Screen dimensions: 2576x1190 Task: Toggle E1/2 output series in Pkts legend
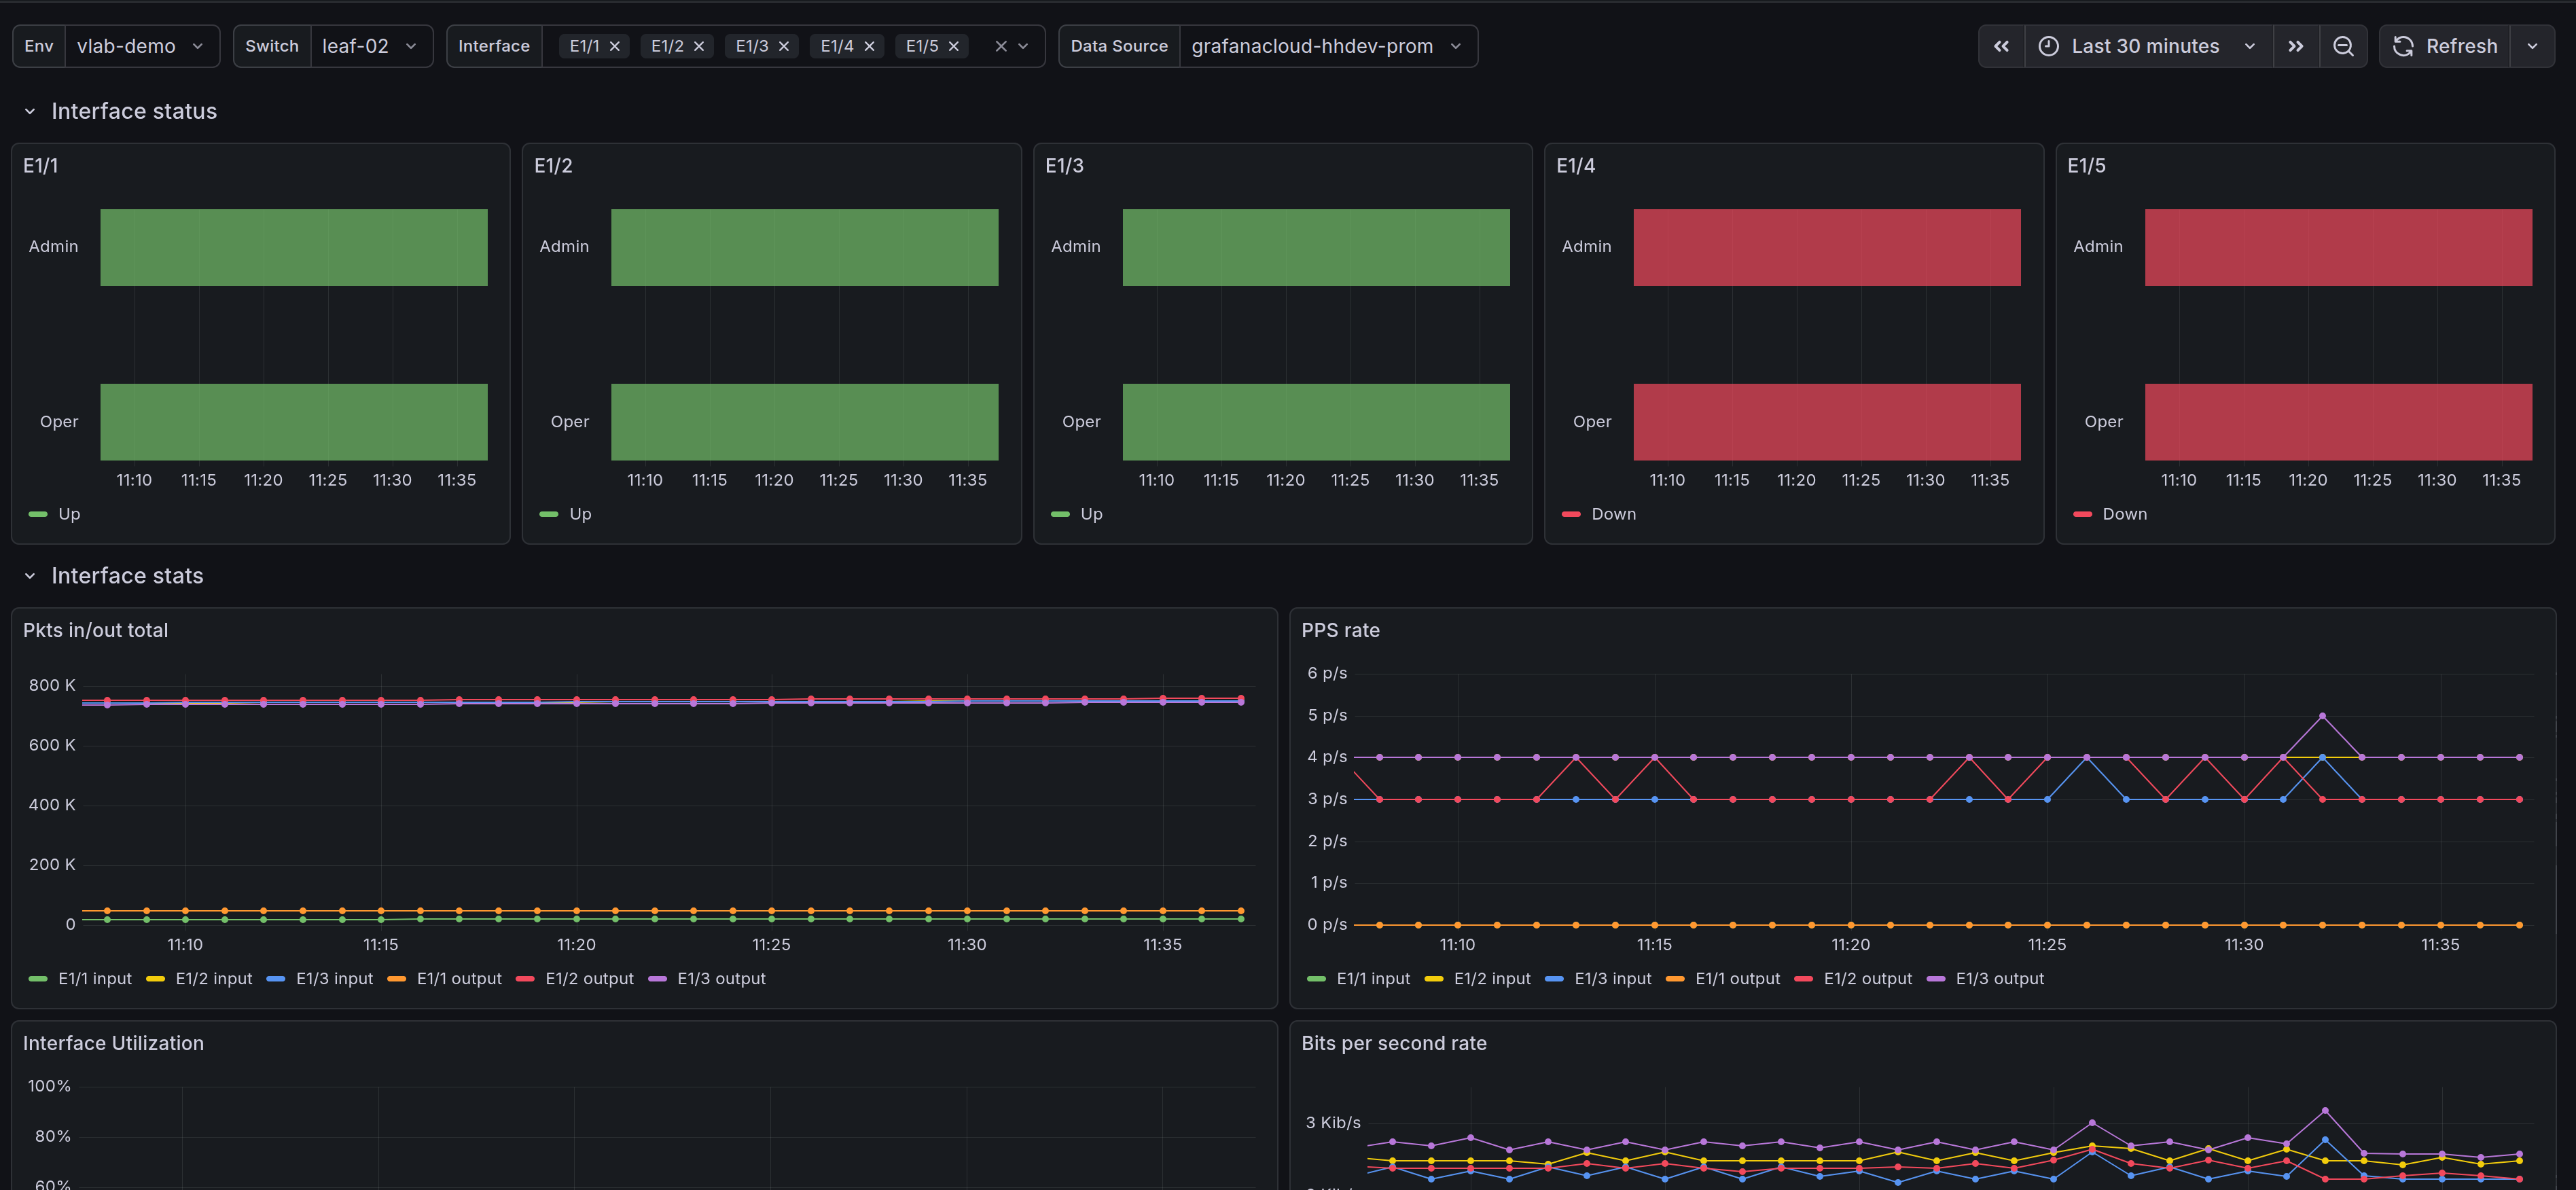(589, 979)
